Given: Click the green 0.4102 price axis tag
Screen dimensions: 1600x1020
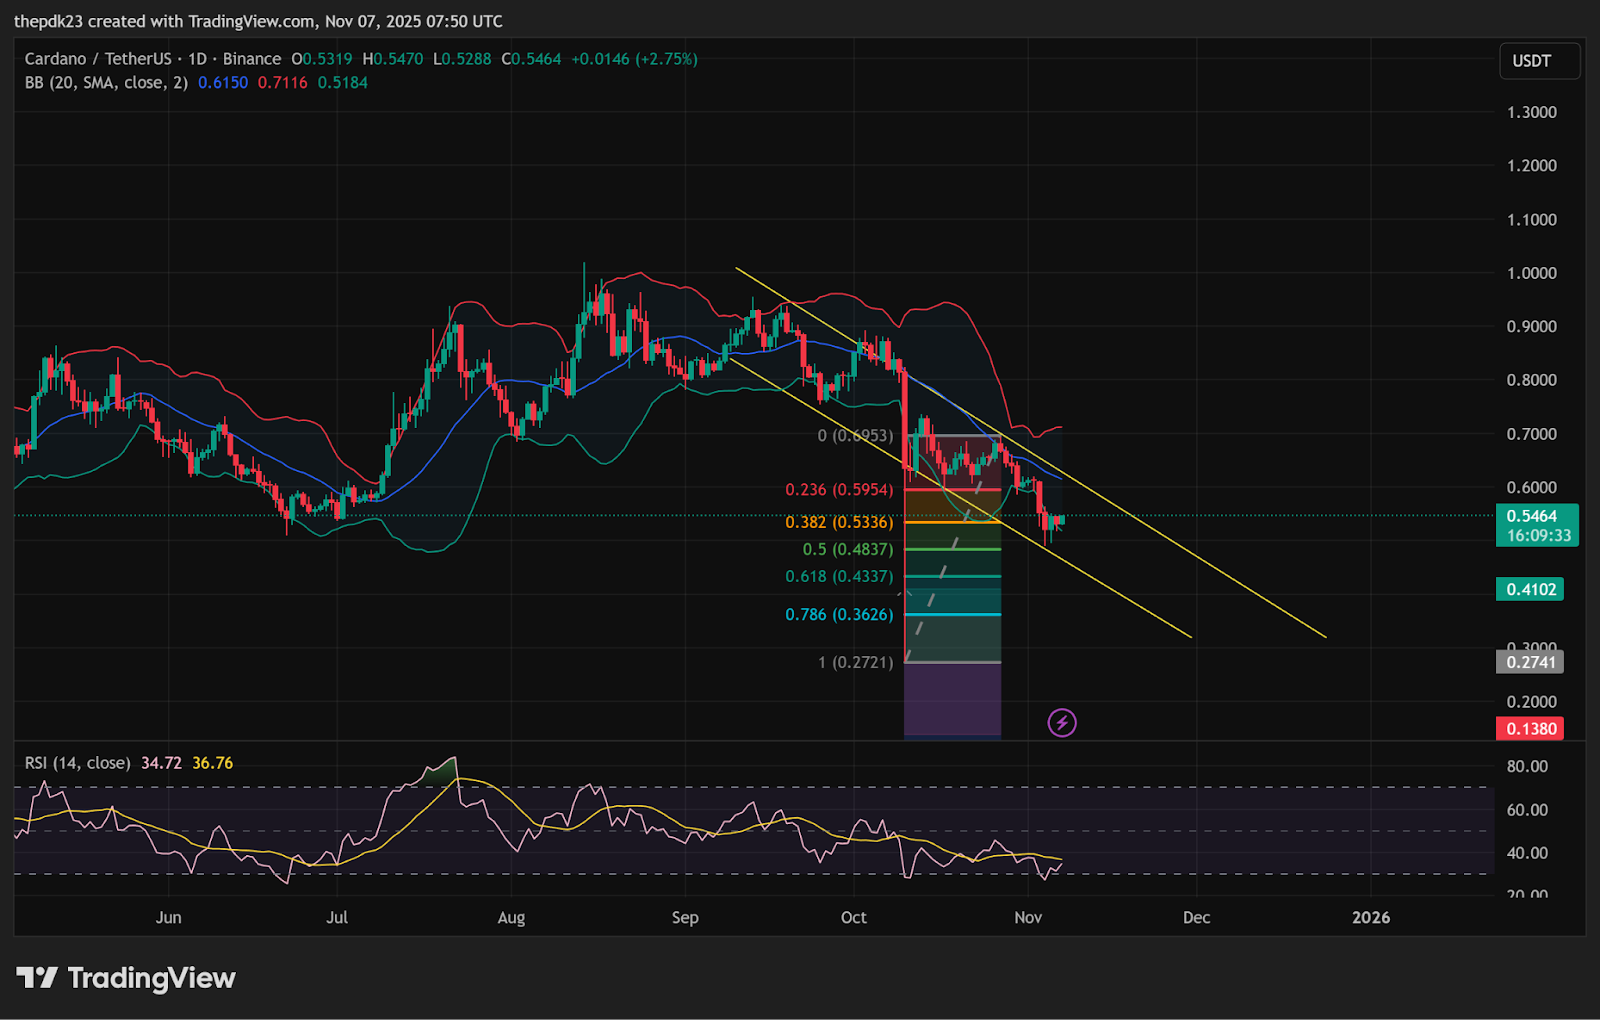Looking at the screenshot, I should [x=1530, y=590].
